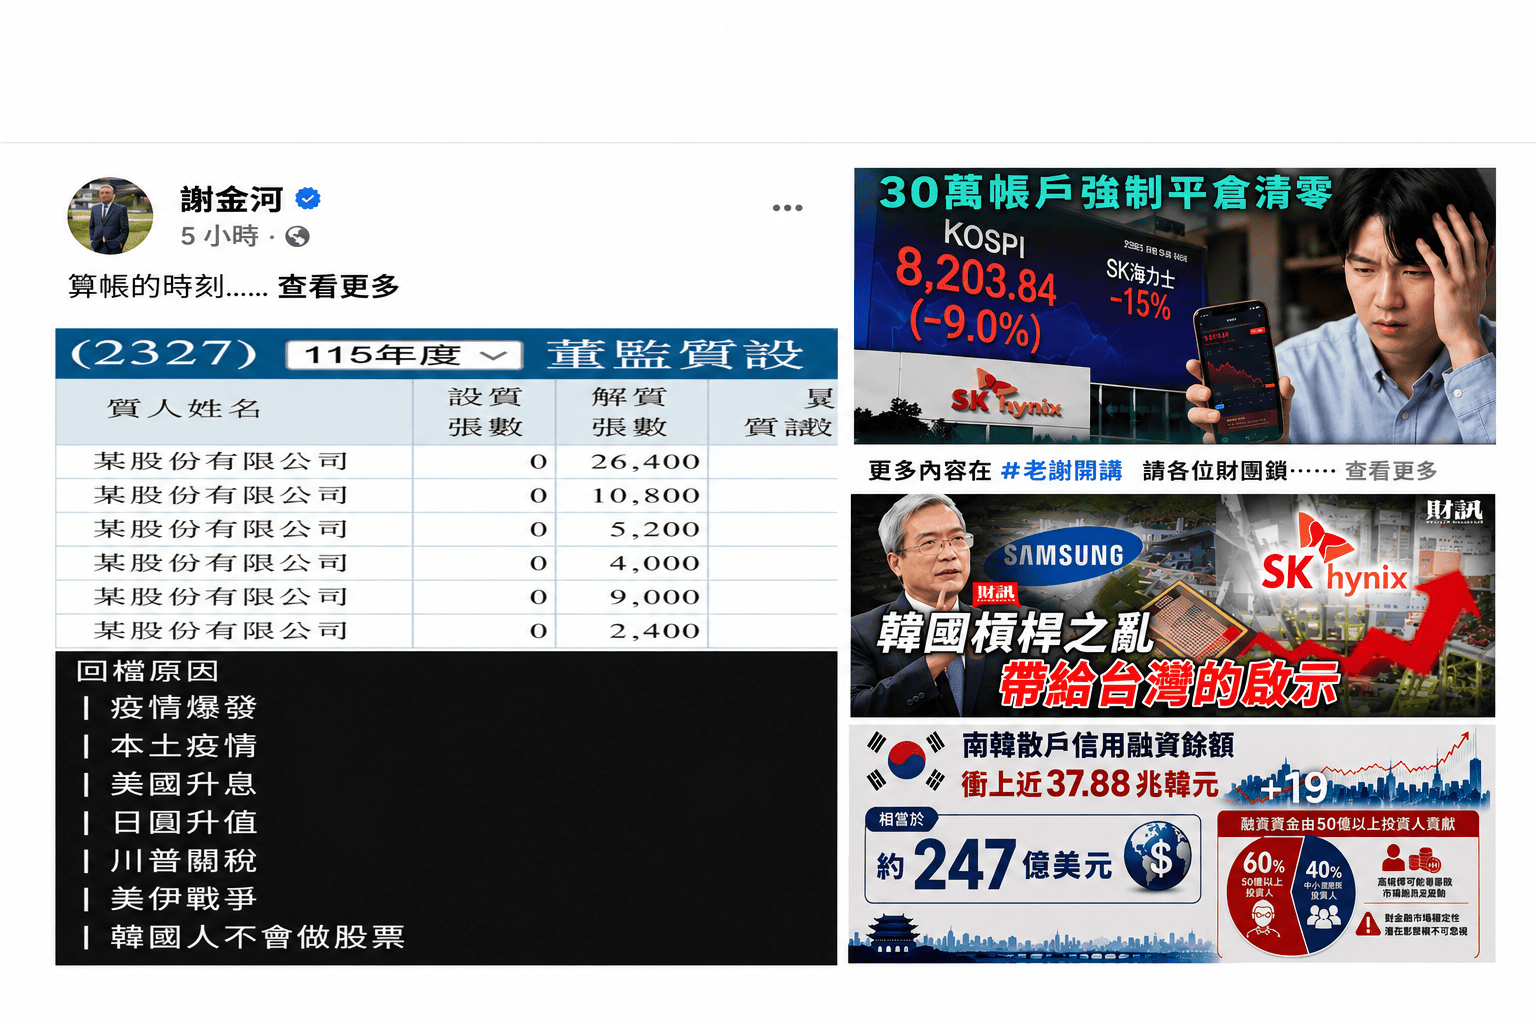1536x1024 pixels.
Task: Click the 川普關稅 list item
Action: pyautogui.click(x=184, y=861)
